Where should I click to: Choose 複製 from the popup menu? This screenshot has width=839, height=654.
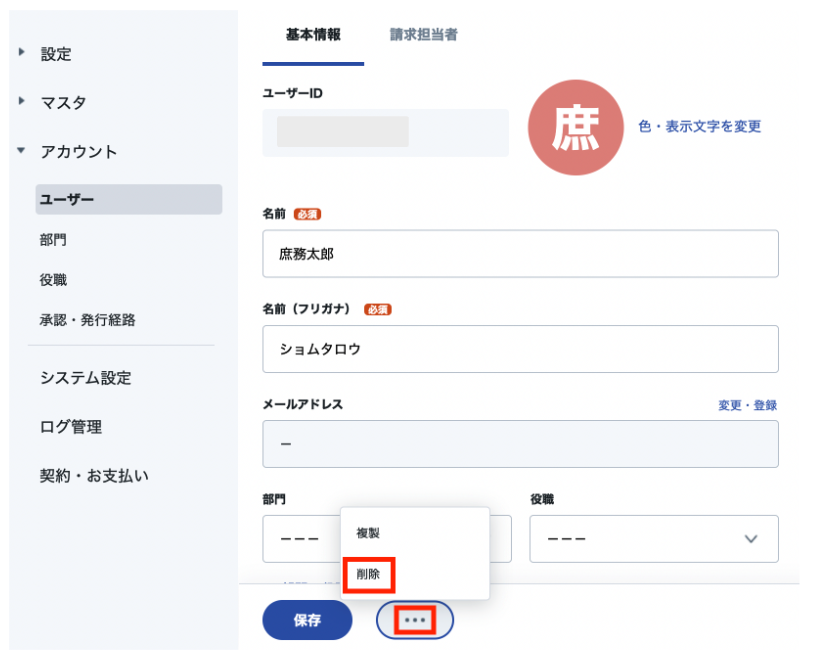click(x=368, y=533)
